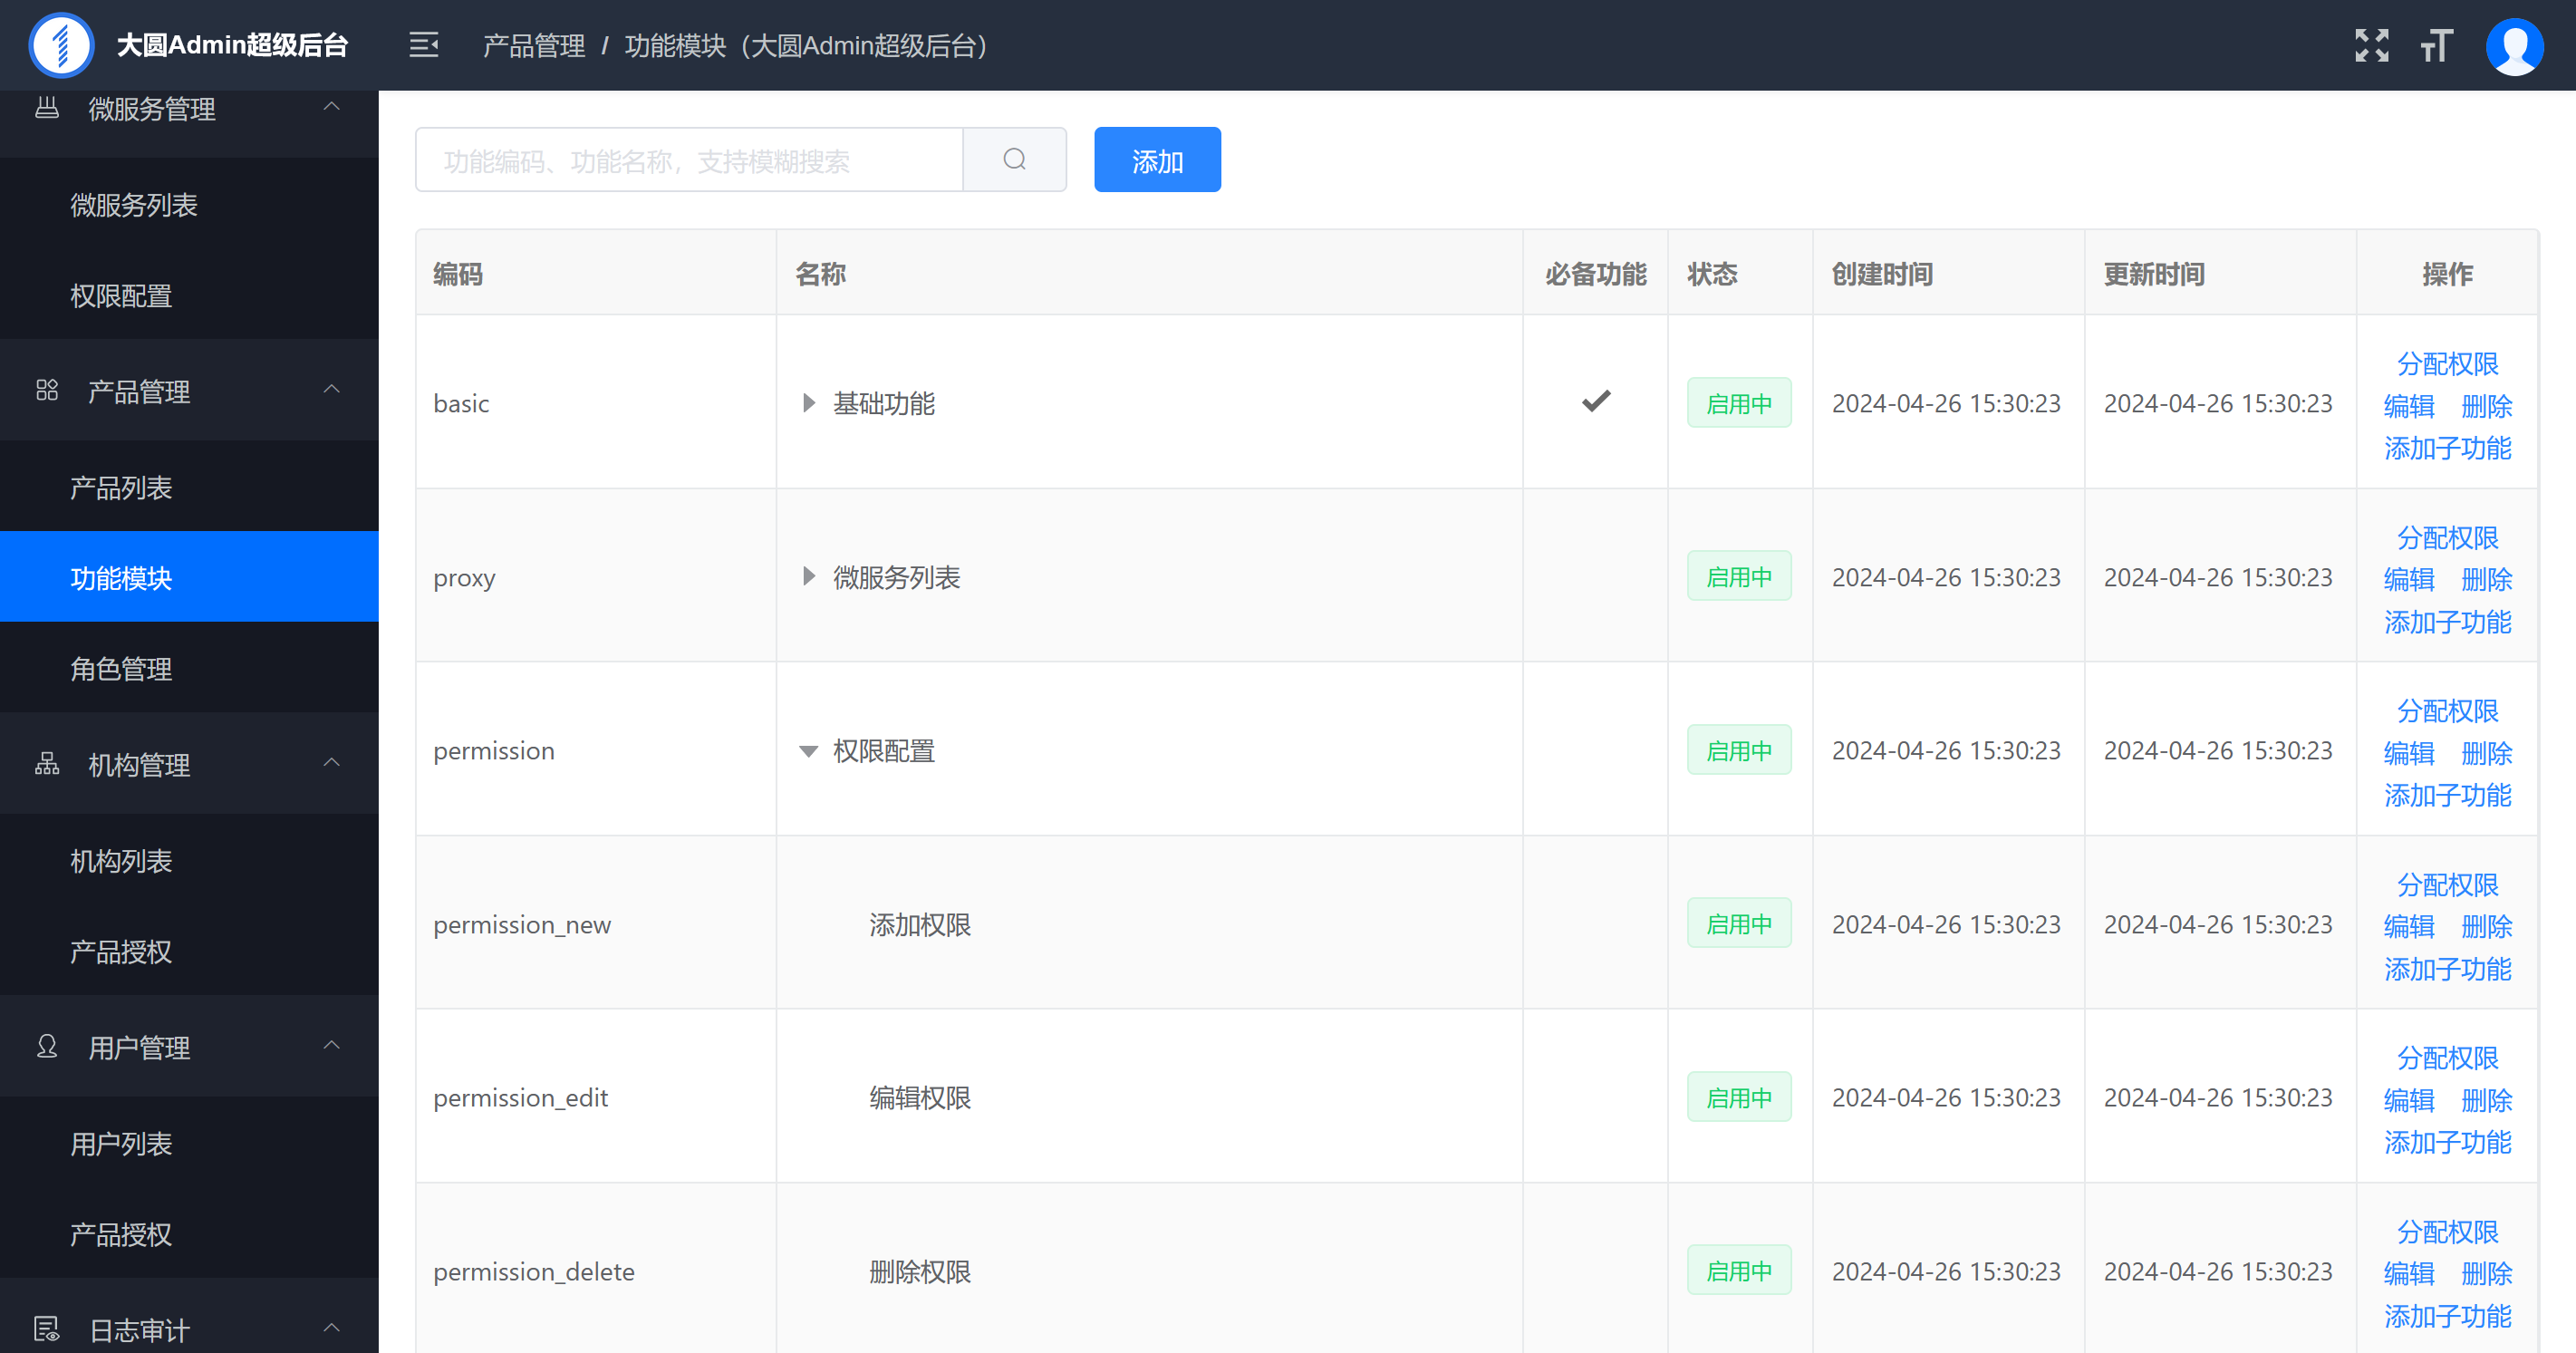Collapse the 机构管理 menu chevron
2576x1353 pixels.
click(x=332, y=763)
